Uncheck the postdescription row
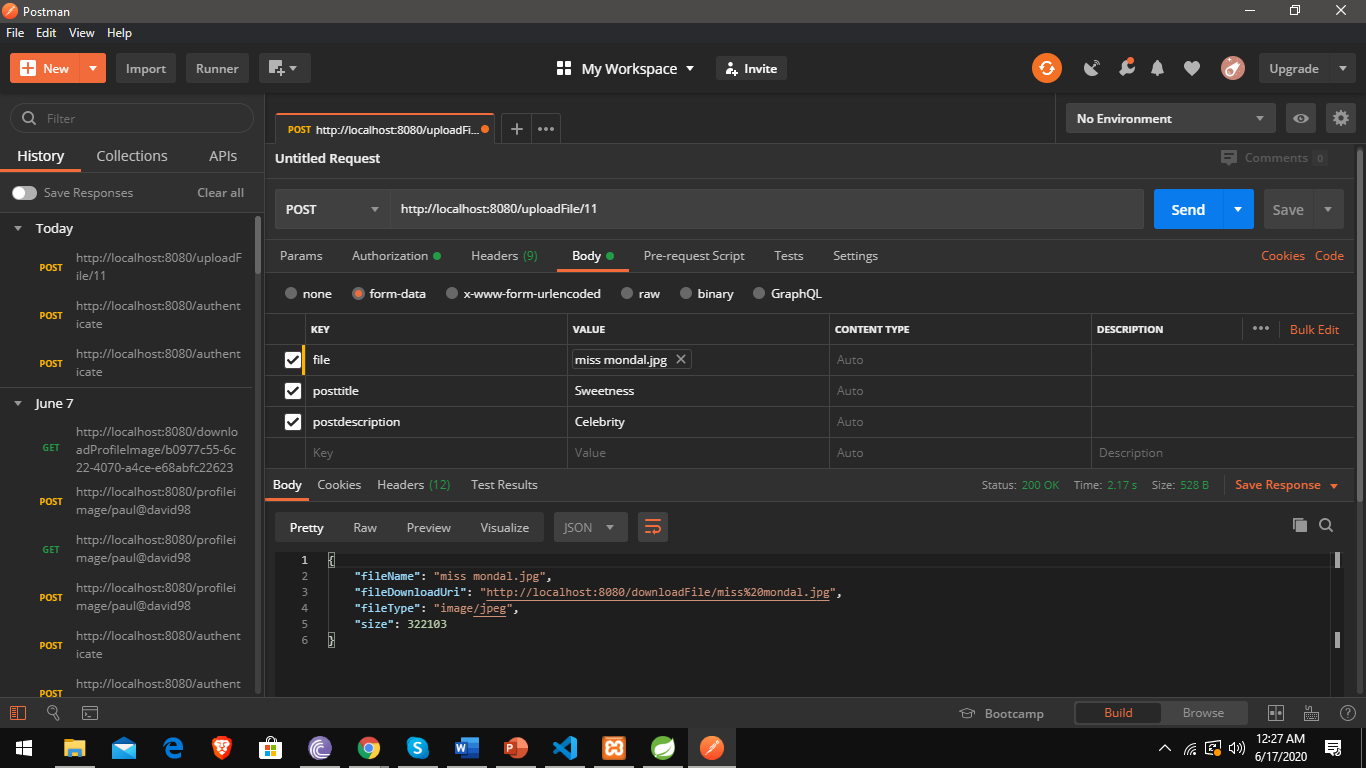Image resolution: width=1366 pixels, height=768 pixels. tap(293, 422)
